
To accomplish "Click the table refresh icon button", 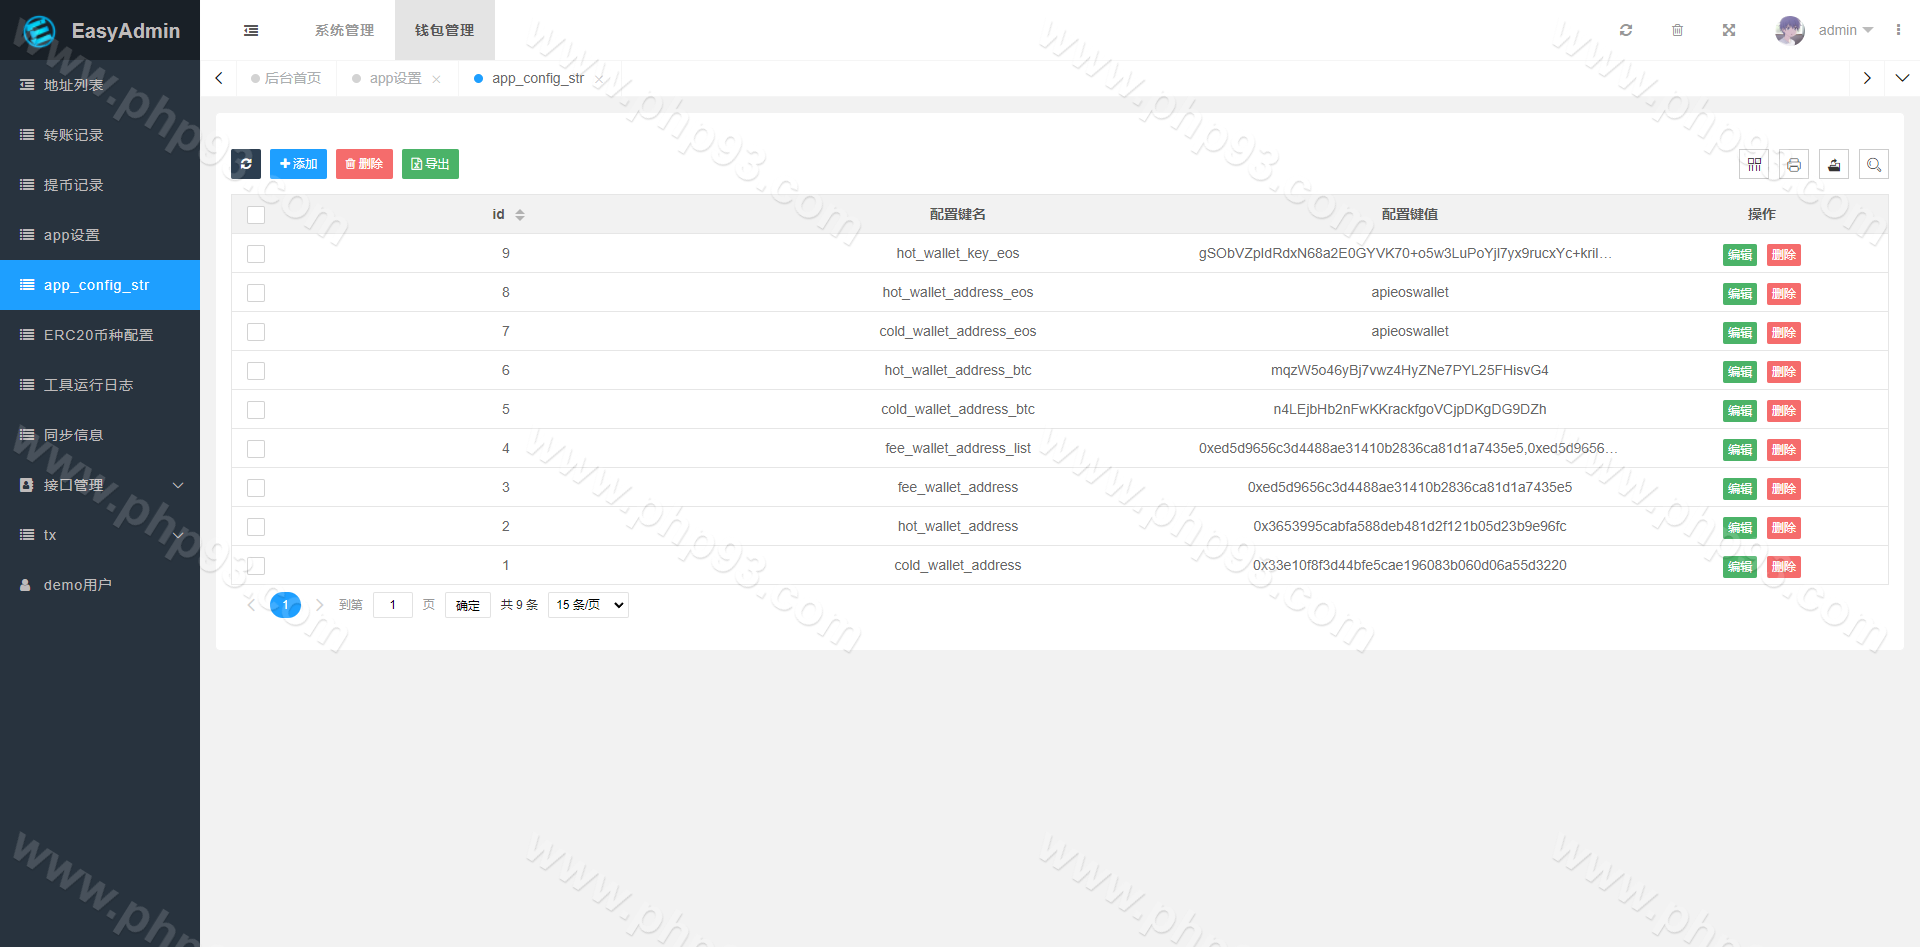I will [246, 164].
